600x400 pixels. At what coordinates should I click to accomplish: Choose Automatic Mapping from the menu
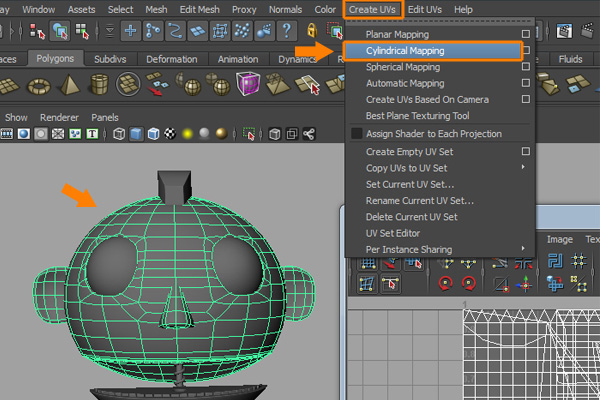(x=405, y=83)
